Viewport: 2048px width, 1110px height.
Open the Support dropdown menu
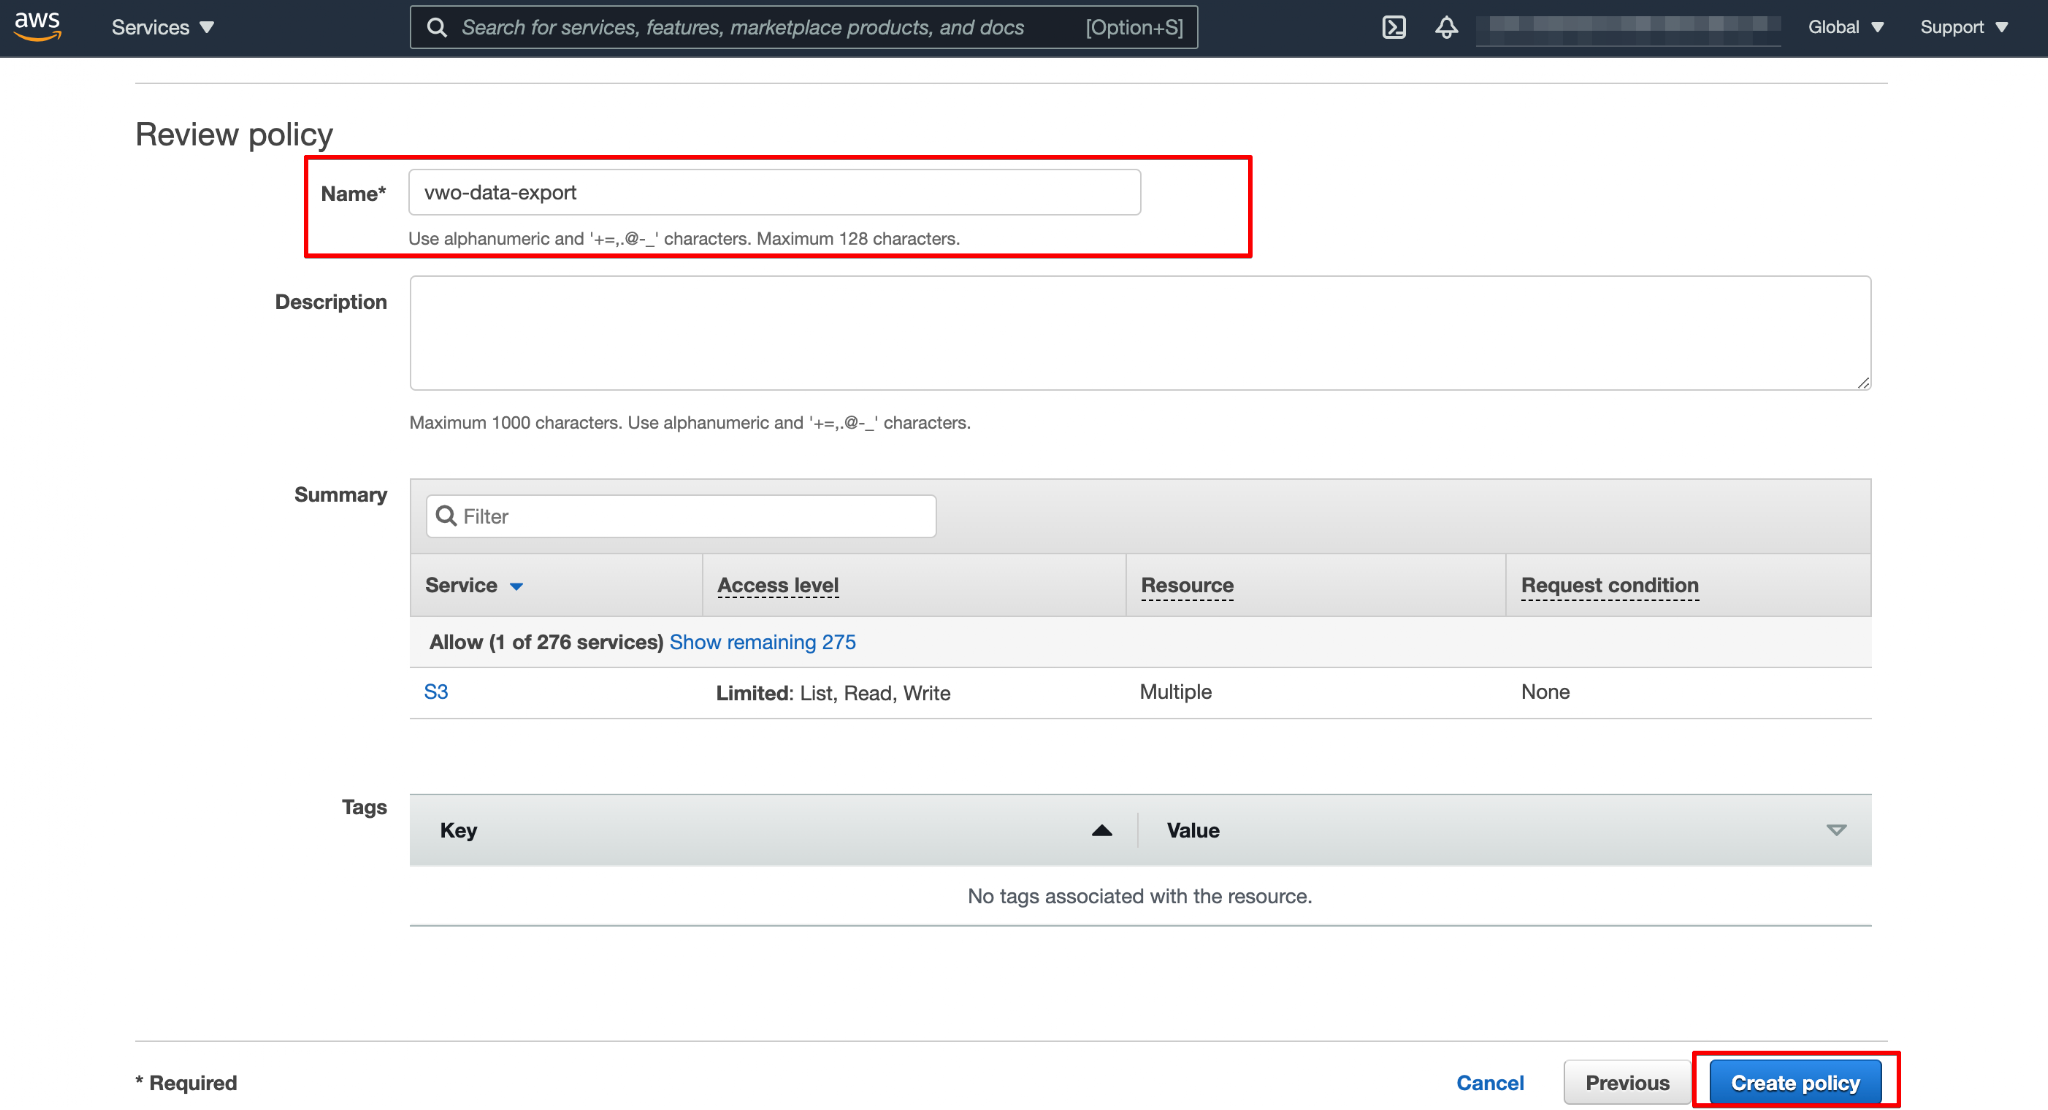[1964, 27]
